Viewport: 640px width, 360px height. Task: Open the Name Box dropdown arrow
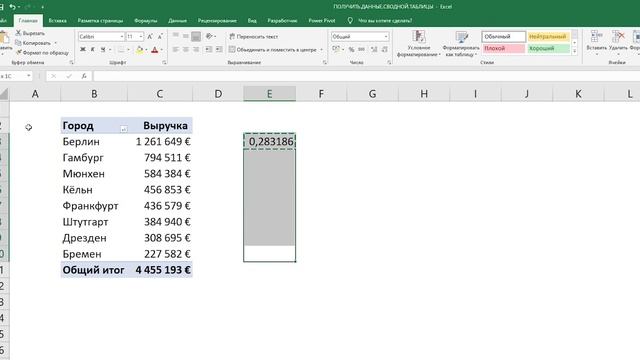[29, 76]
